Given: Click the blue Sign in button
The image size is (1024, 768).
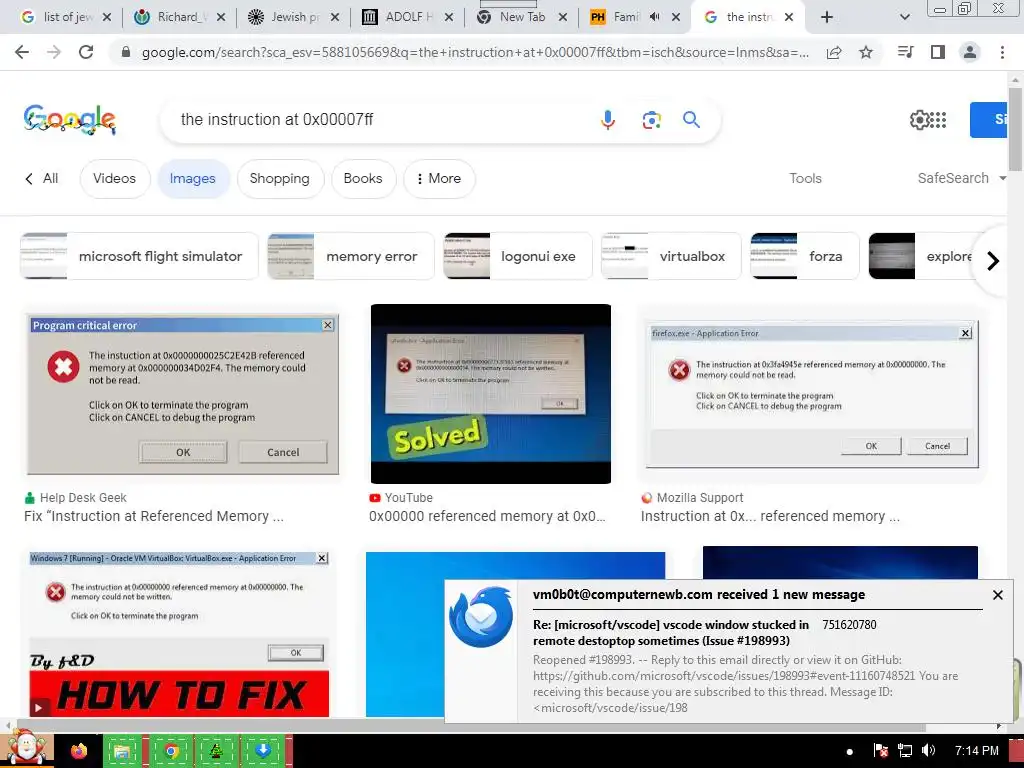Looking at the screenshot, I should point(989,120).
